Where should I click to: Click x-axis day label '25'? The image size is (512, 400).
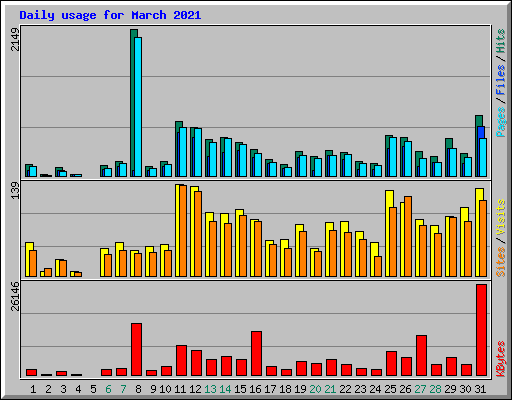pyautogui.click(x=390, y=389)
